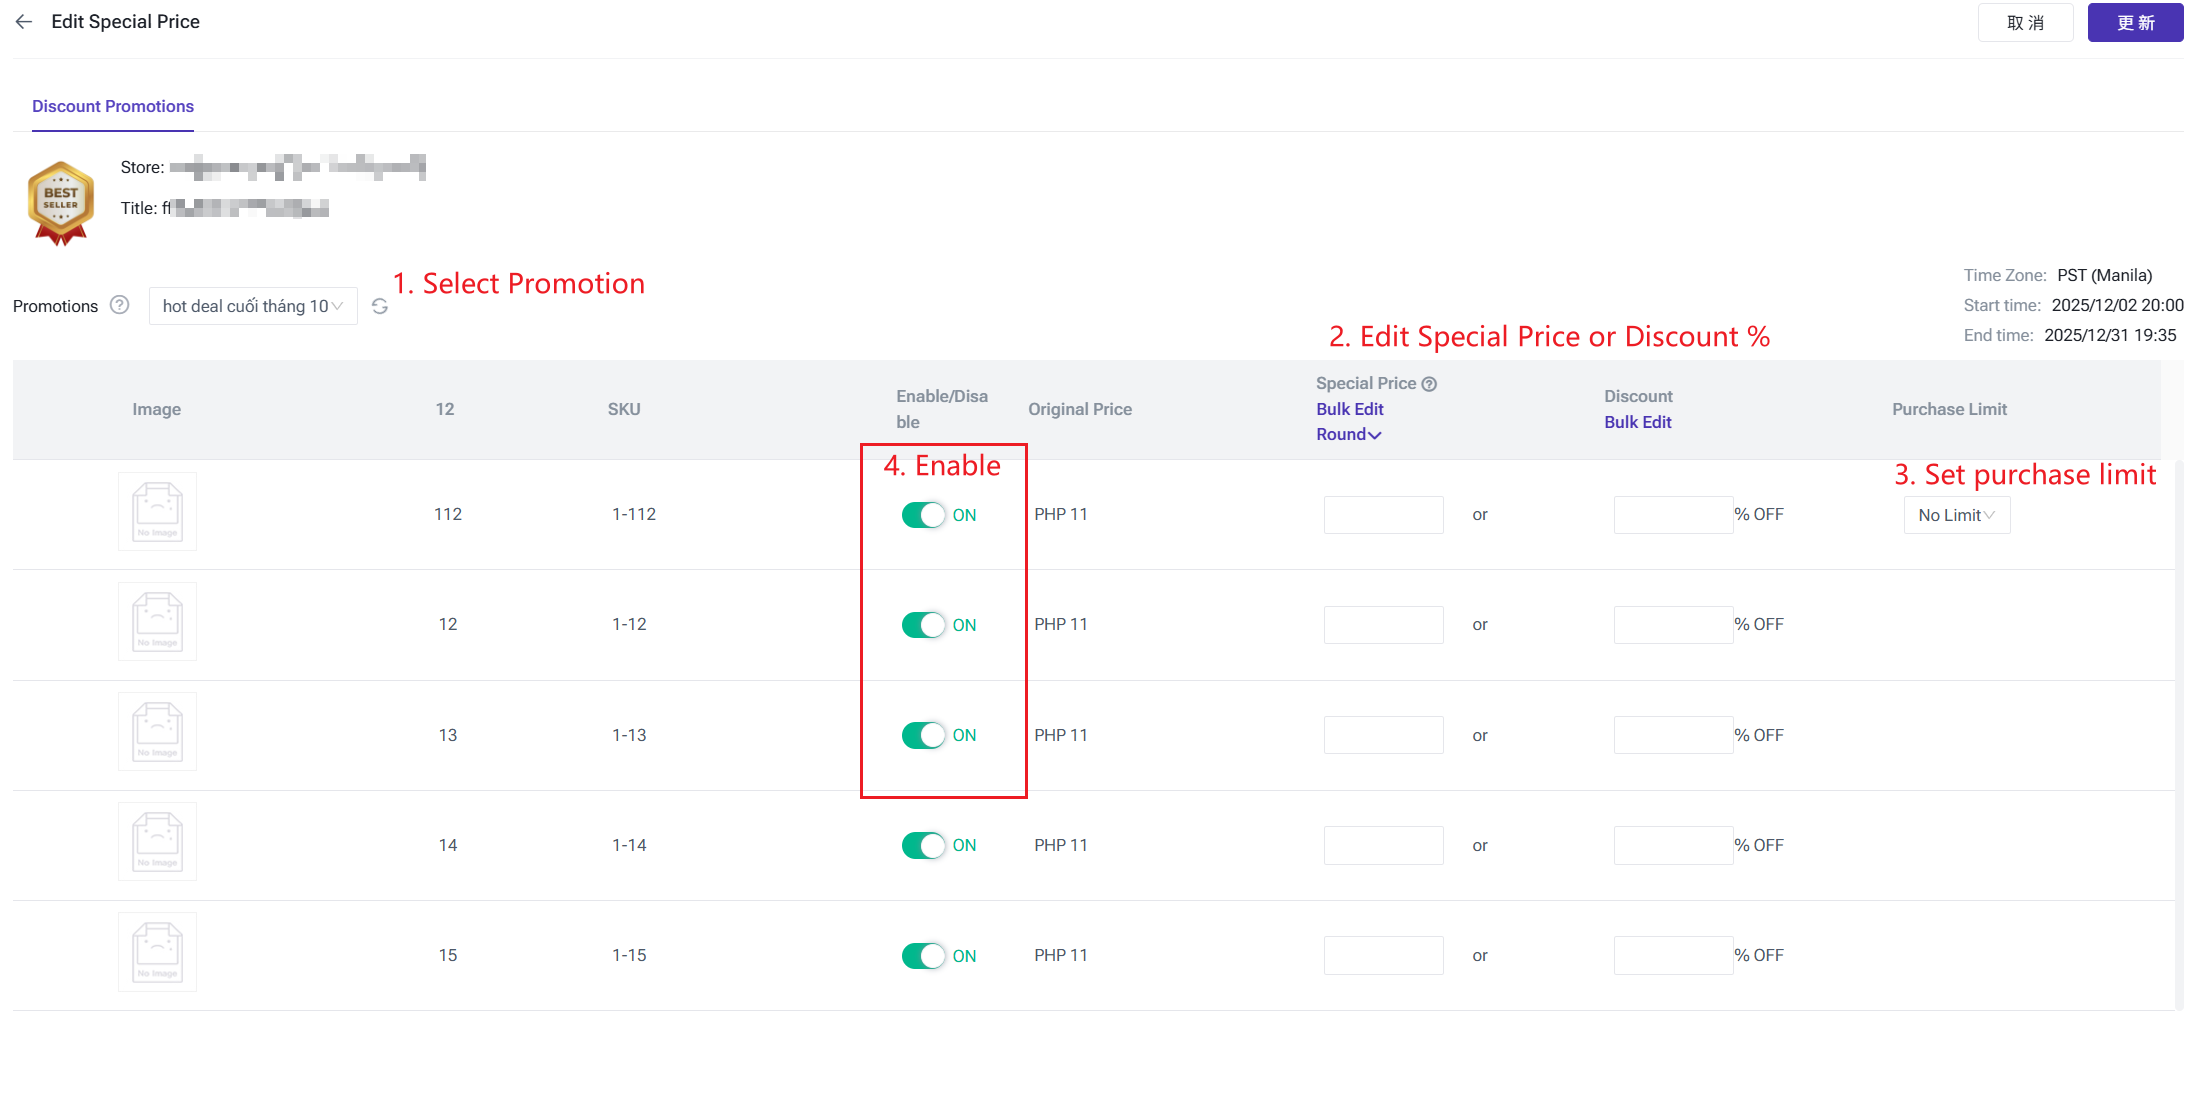The image size is (2186, 1100).
Task: Click product image placeholder for SKU 1-112
Action: (157, 512)
